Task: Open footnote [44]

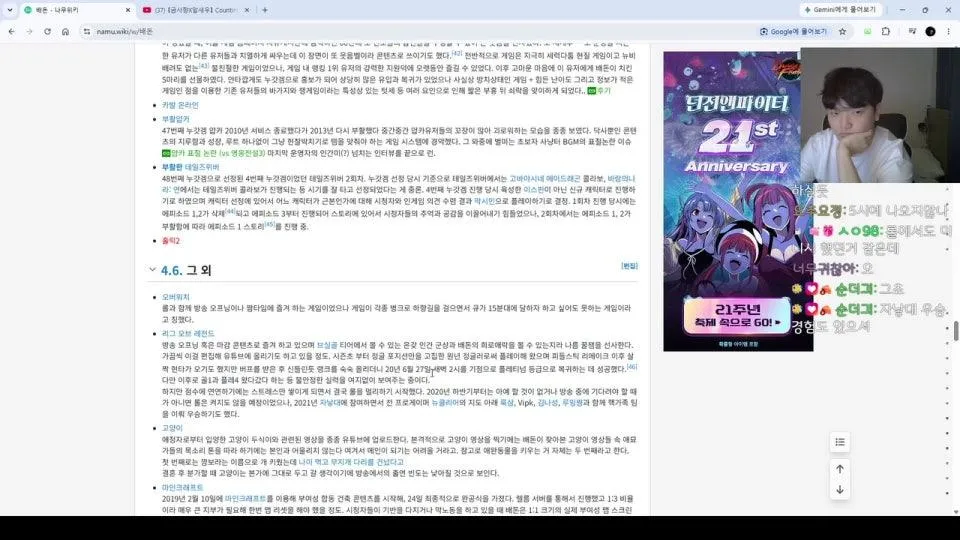Action: pos(230,211)
